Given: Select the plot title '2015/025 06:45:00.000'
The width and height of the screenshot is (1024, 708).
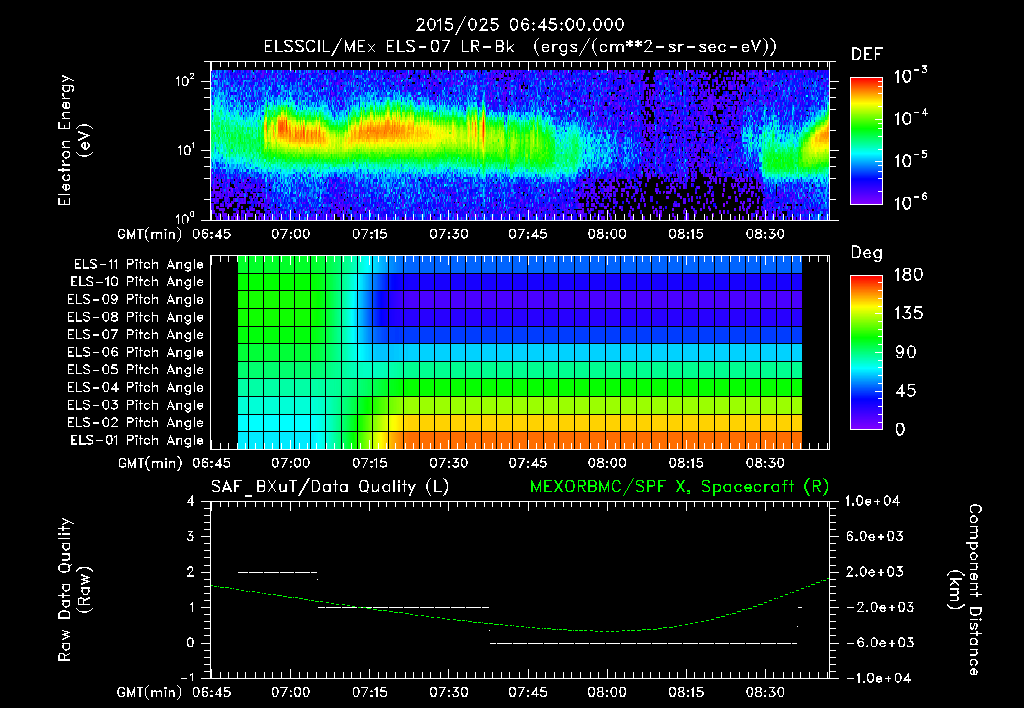Looking at the screenshot, I should (x=520, y=25).
